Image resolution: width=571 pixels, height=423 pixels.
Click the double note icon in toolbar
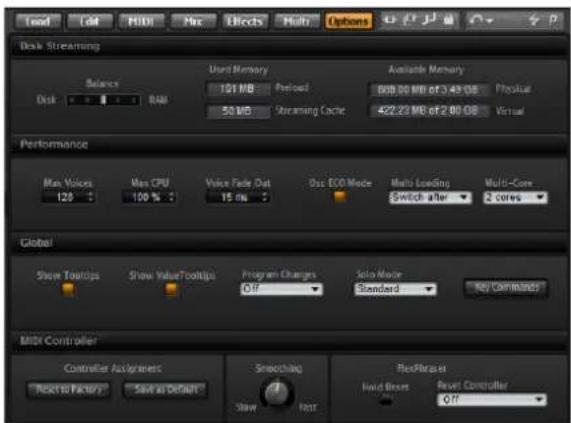coord(429,20)
